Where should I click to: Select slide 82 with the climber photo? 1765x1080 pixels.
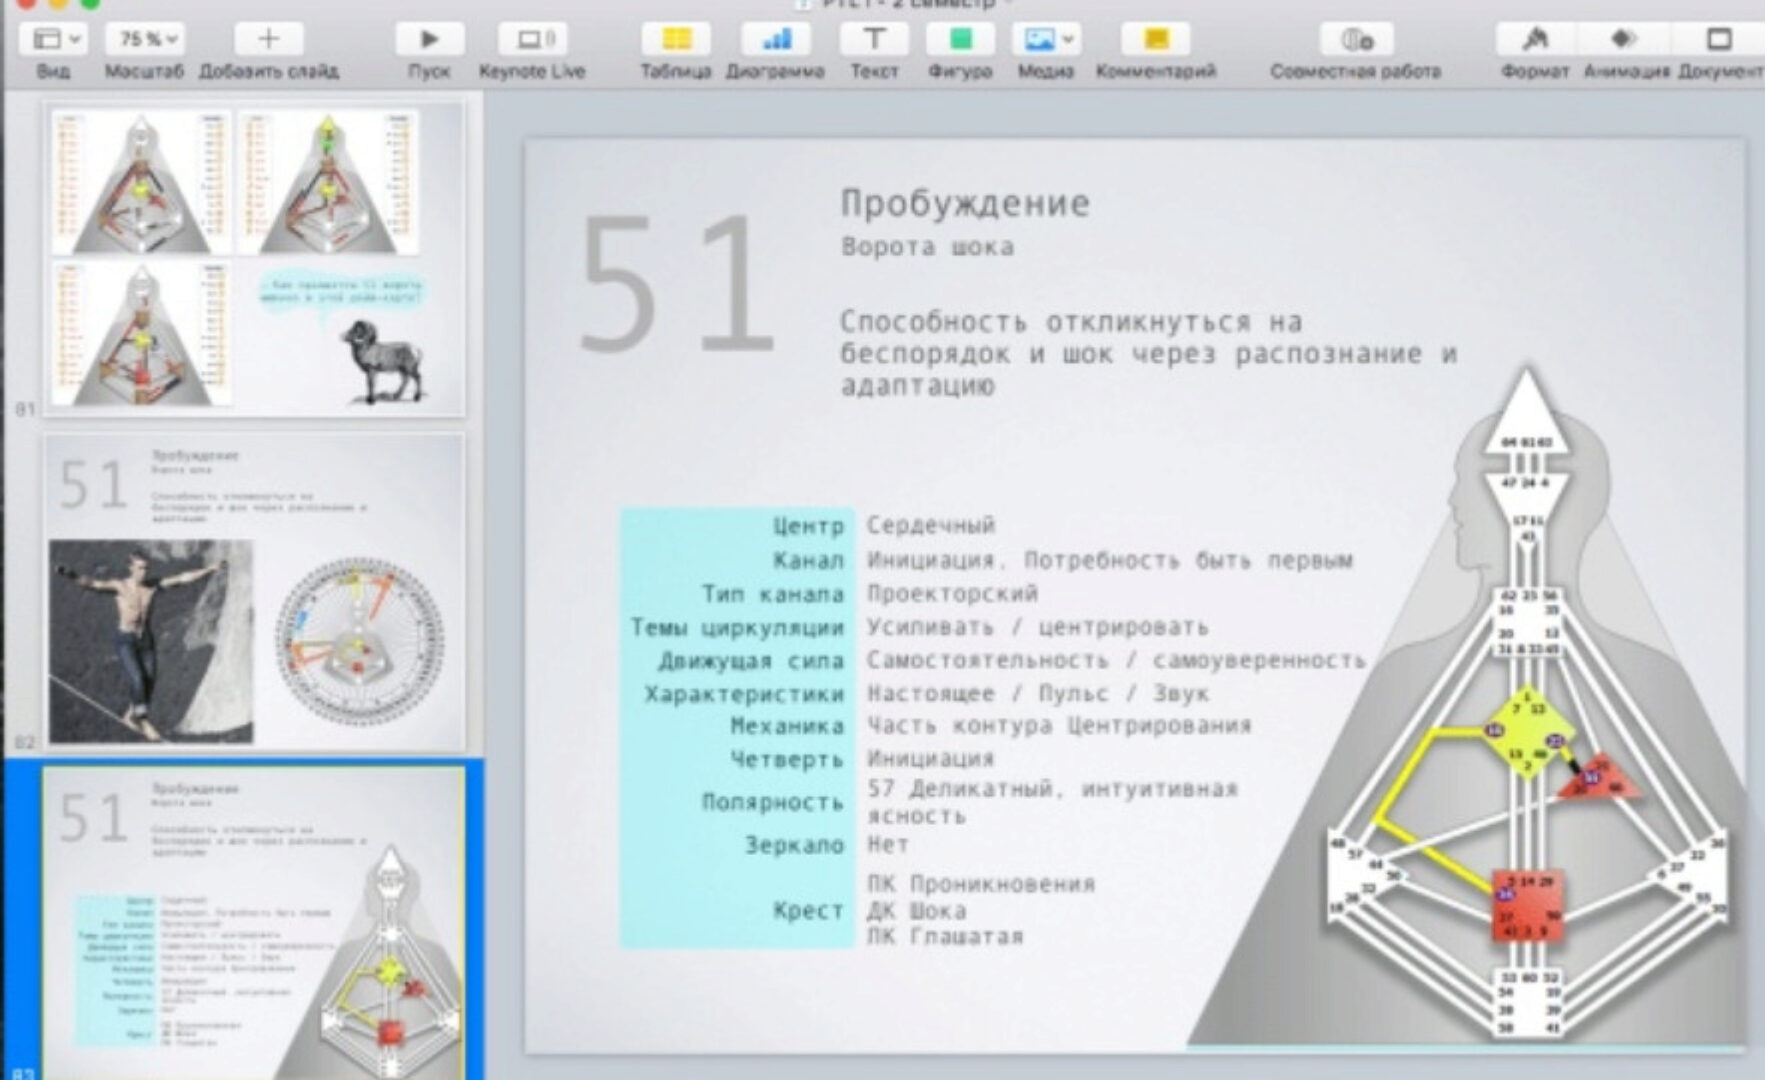(x=255, y=590)
